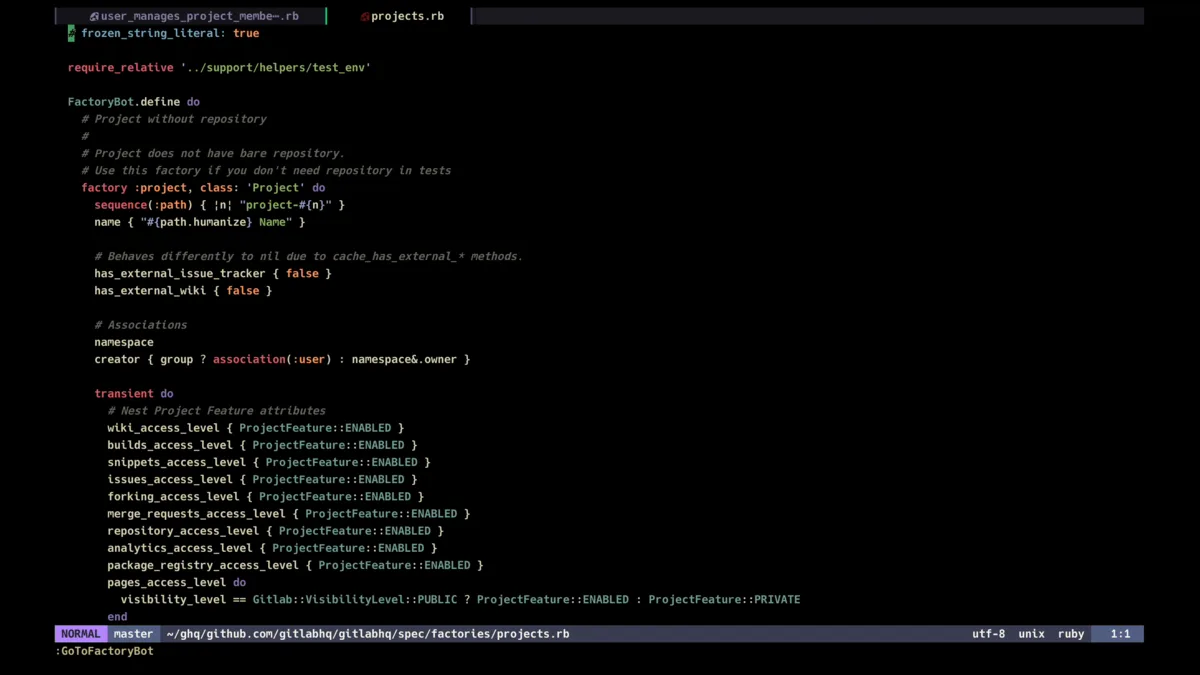
Task: Click the transient do line
Action: click(134, 394)
